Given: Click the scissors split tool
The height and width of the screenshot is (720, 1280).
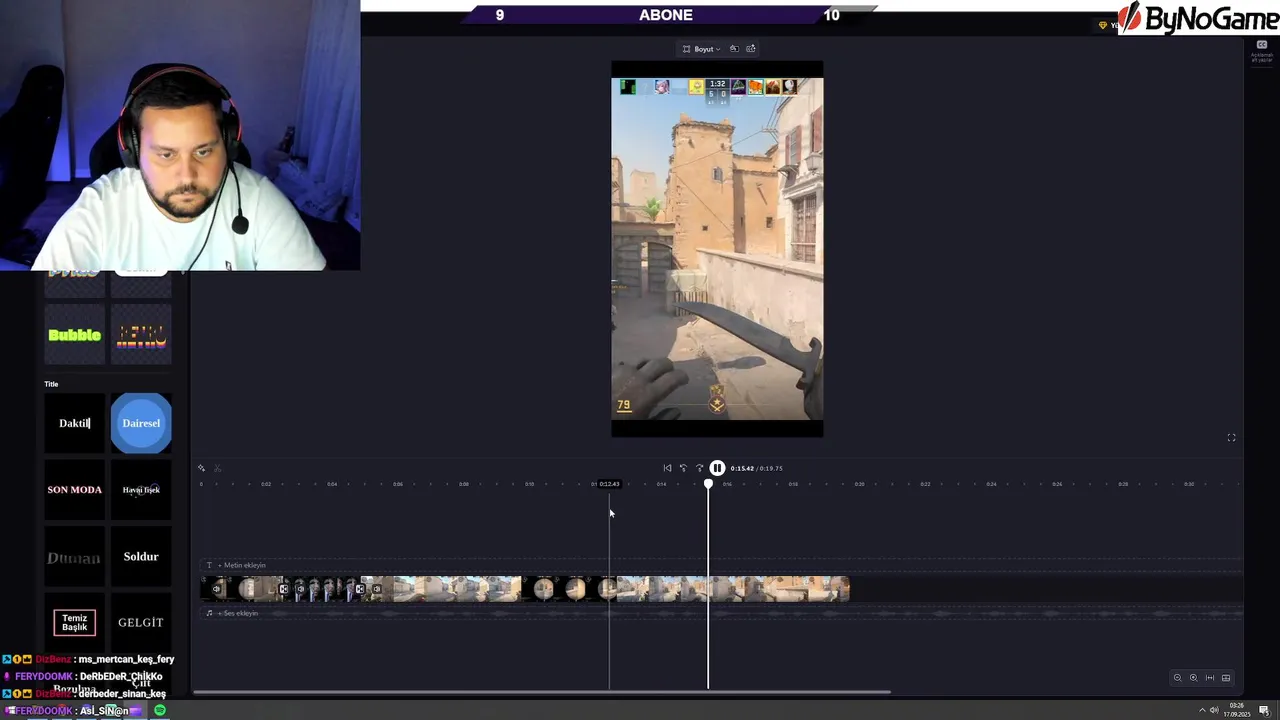Looking at the screenshot, I should 217,468.
